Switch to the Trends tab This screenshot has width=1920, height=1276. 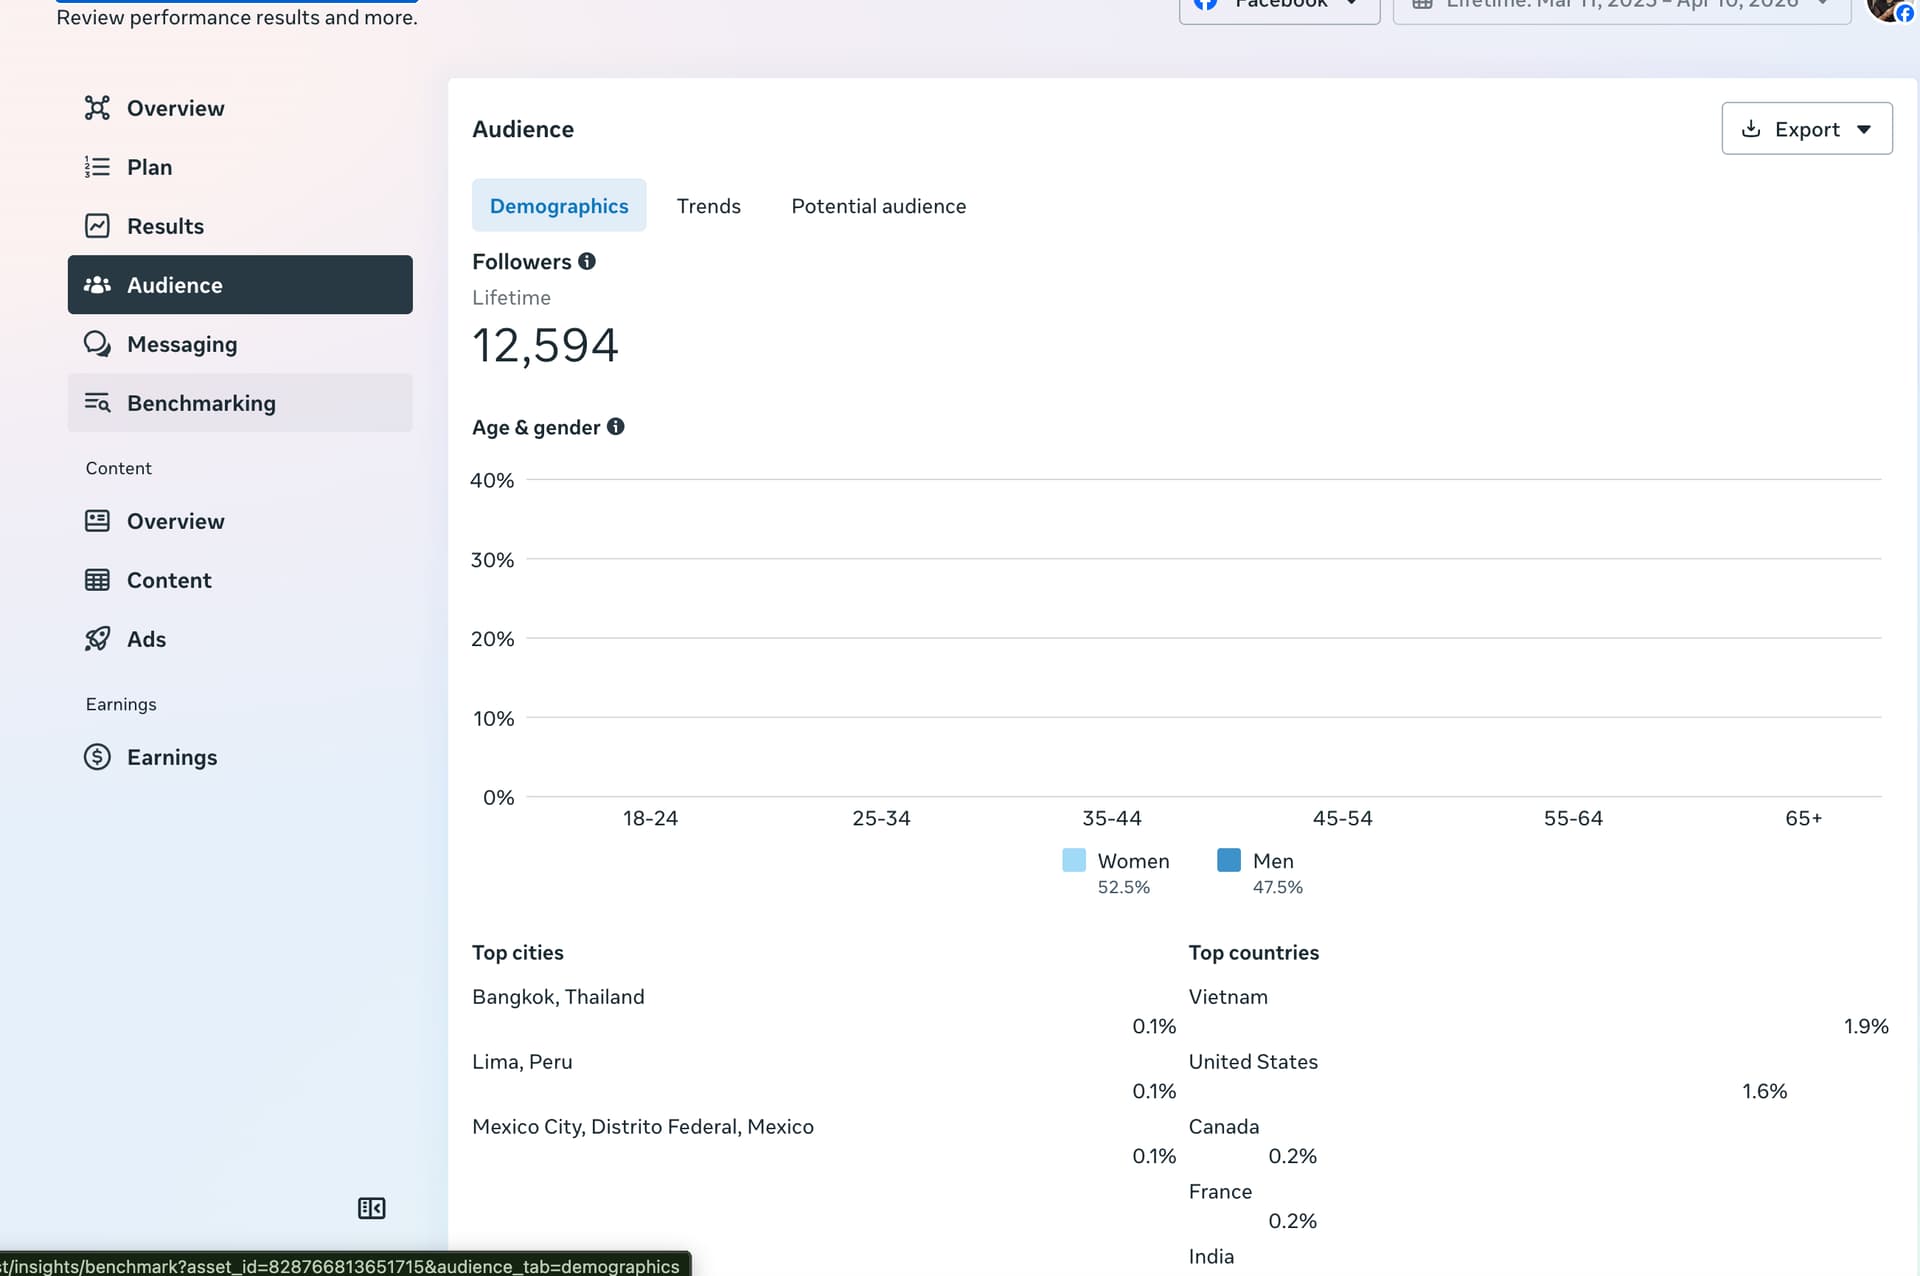tap(708, 206)
